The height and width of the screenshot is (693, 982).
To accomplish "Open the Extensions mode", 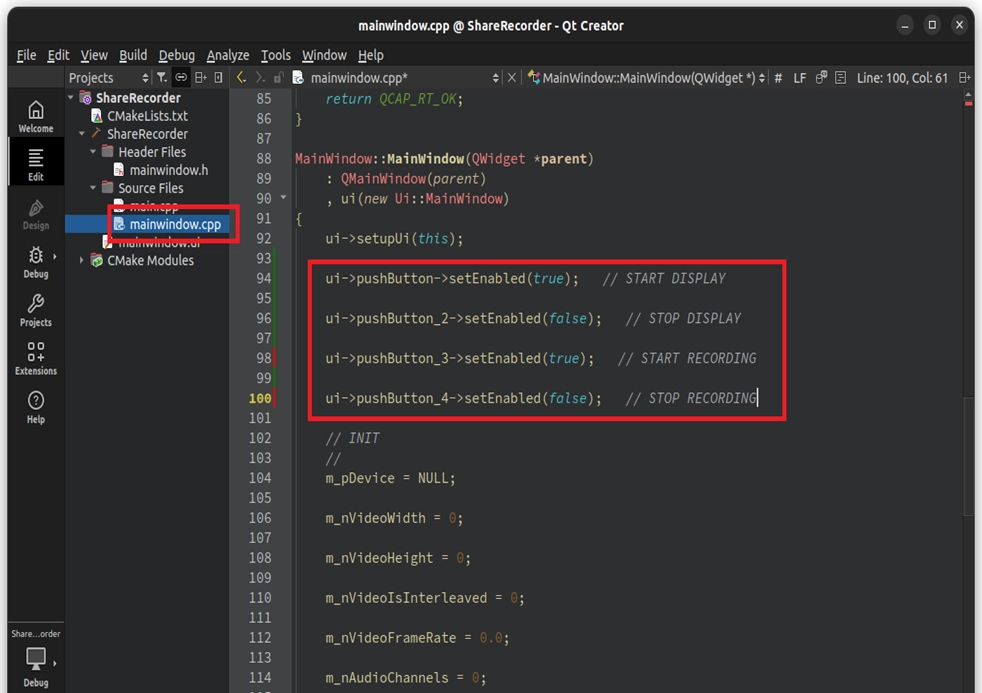I will [x=36, y=359].
